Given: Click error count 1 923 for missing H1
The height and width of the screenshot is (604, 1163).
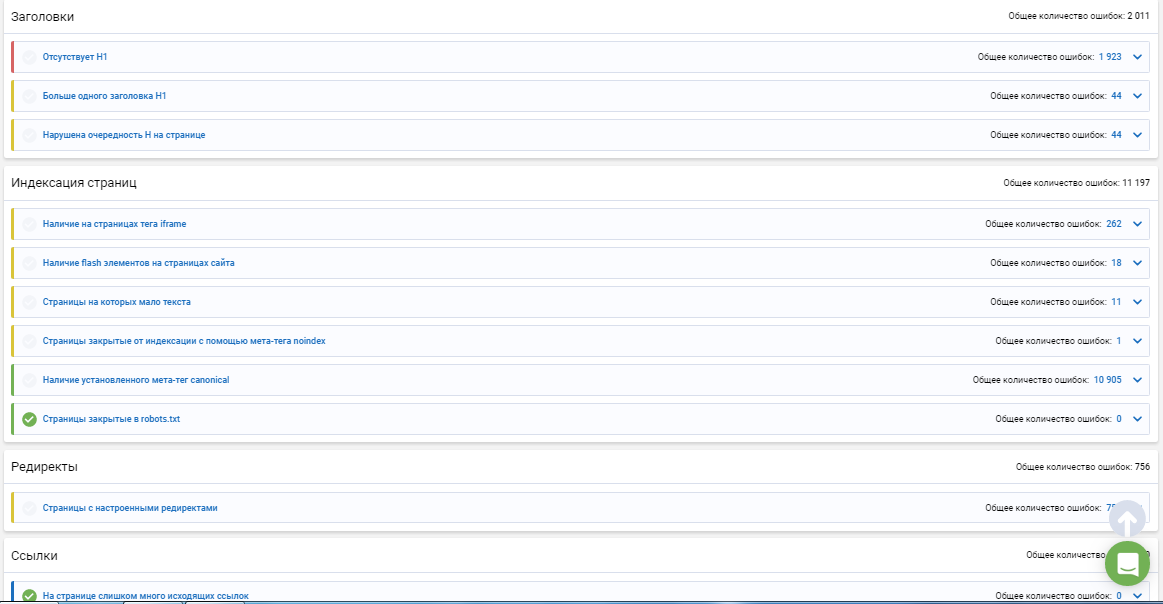Looking at the screenshot, I should click(1110, 57).
